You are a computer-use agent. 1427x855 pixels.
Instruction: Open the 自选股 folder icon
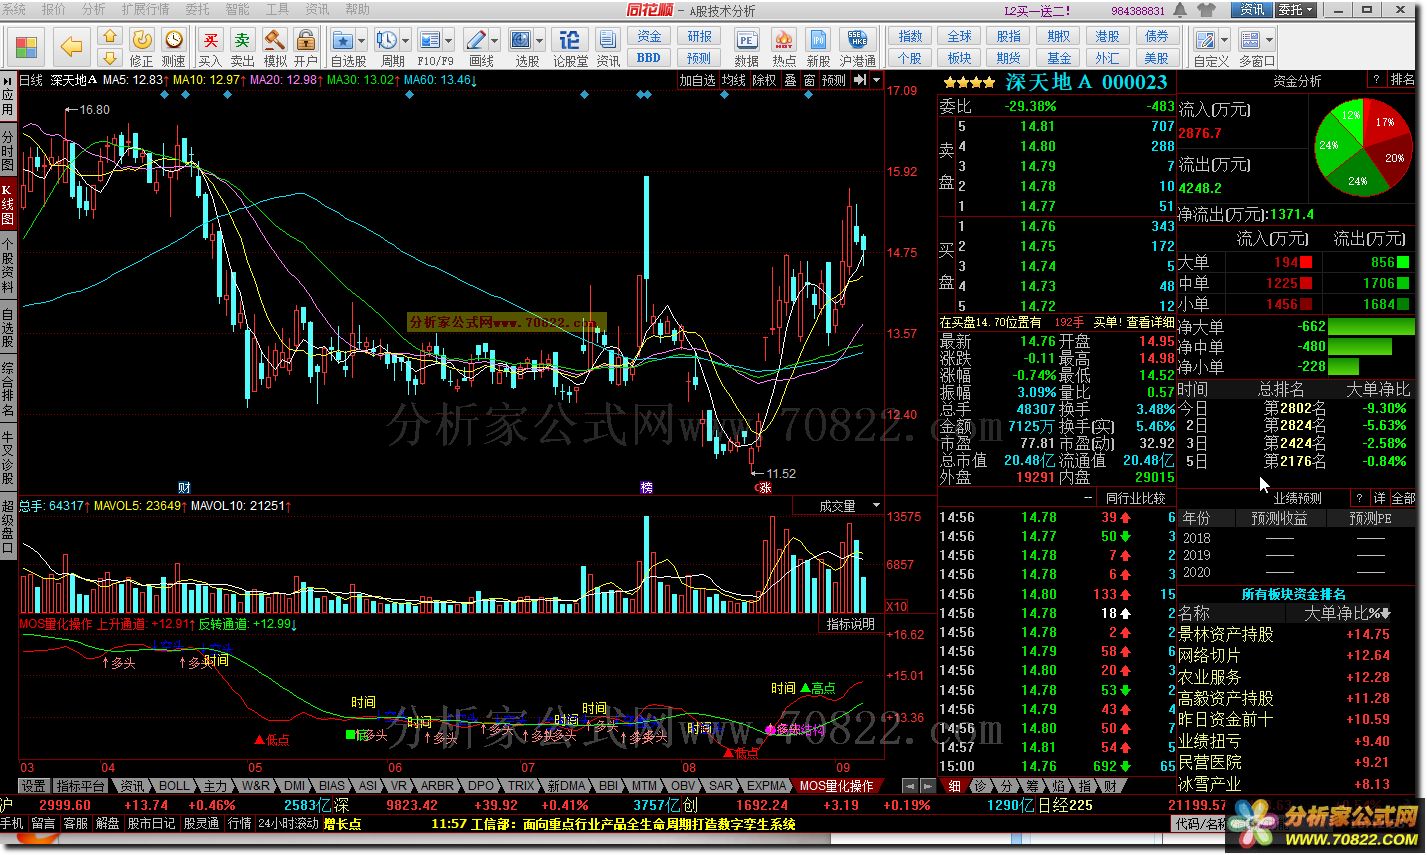343,41
